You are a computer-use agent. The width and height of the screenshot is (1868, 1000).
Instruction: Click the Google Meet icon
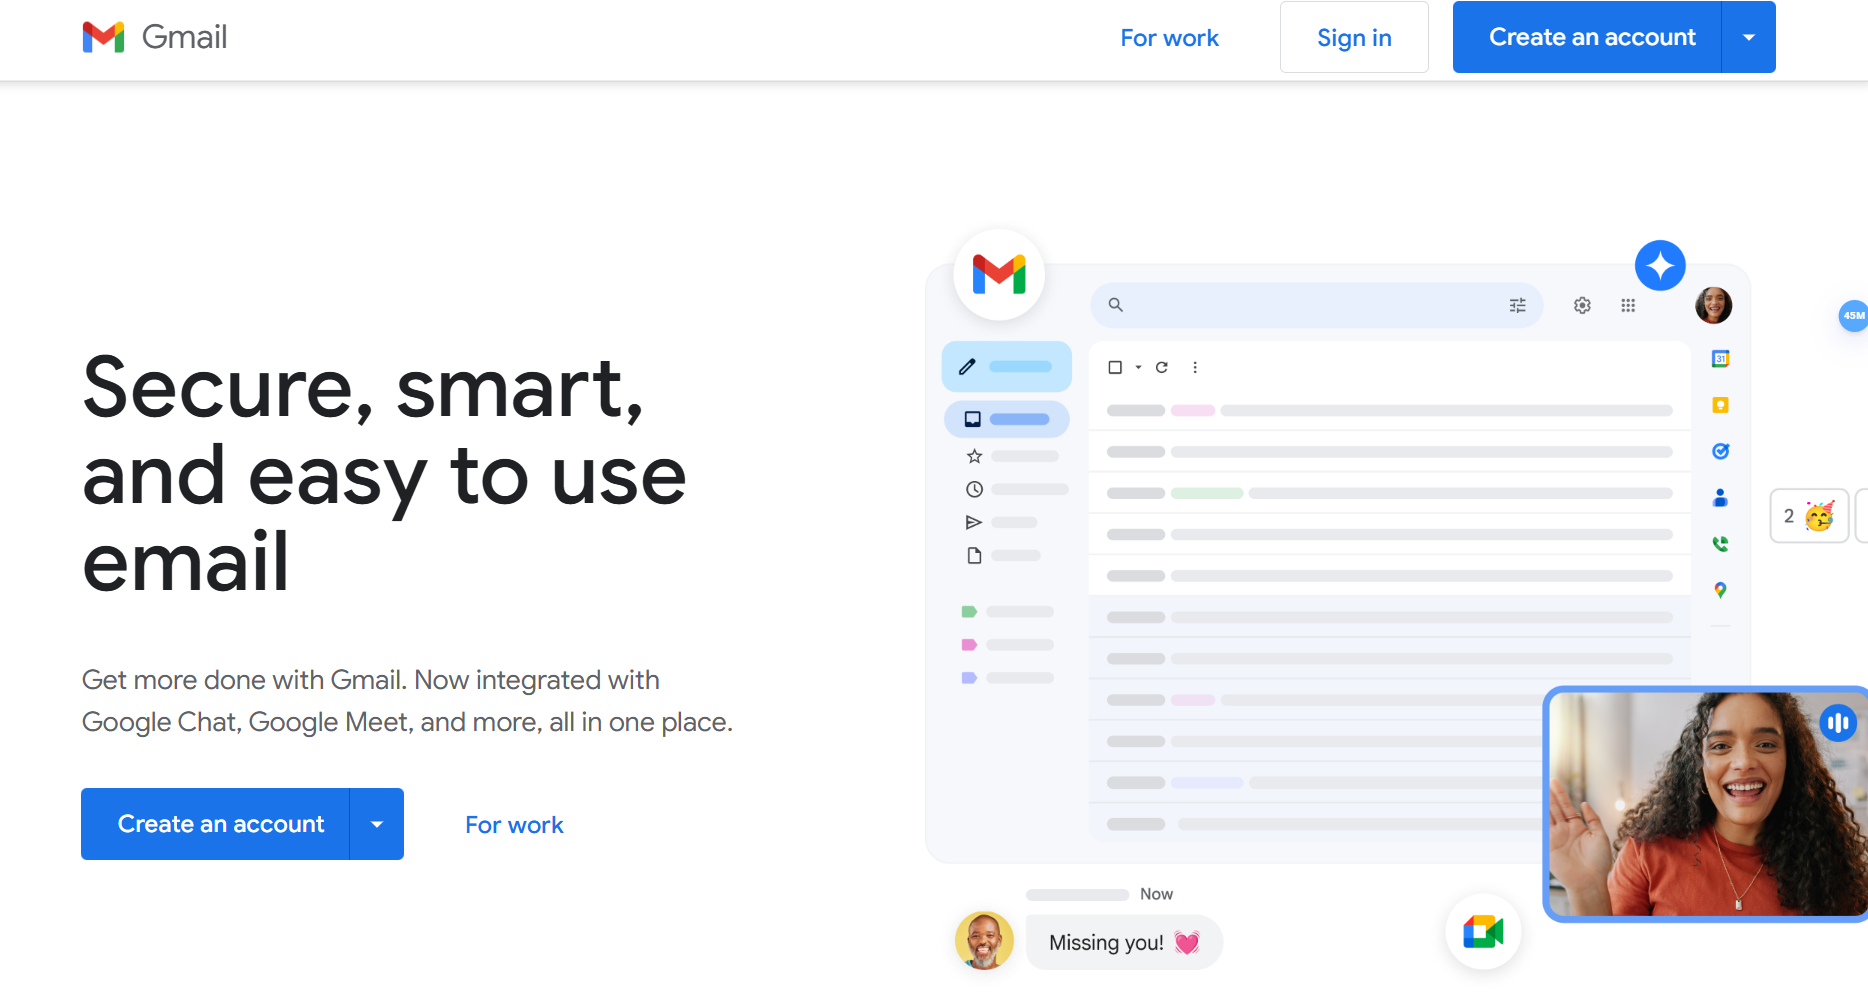tap(1483, 932)
